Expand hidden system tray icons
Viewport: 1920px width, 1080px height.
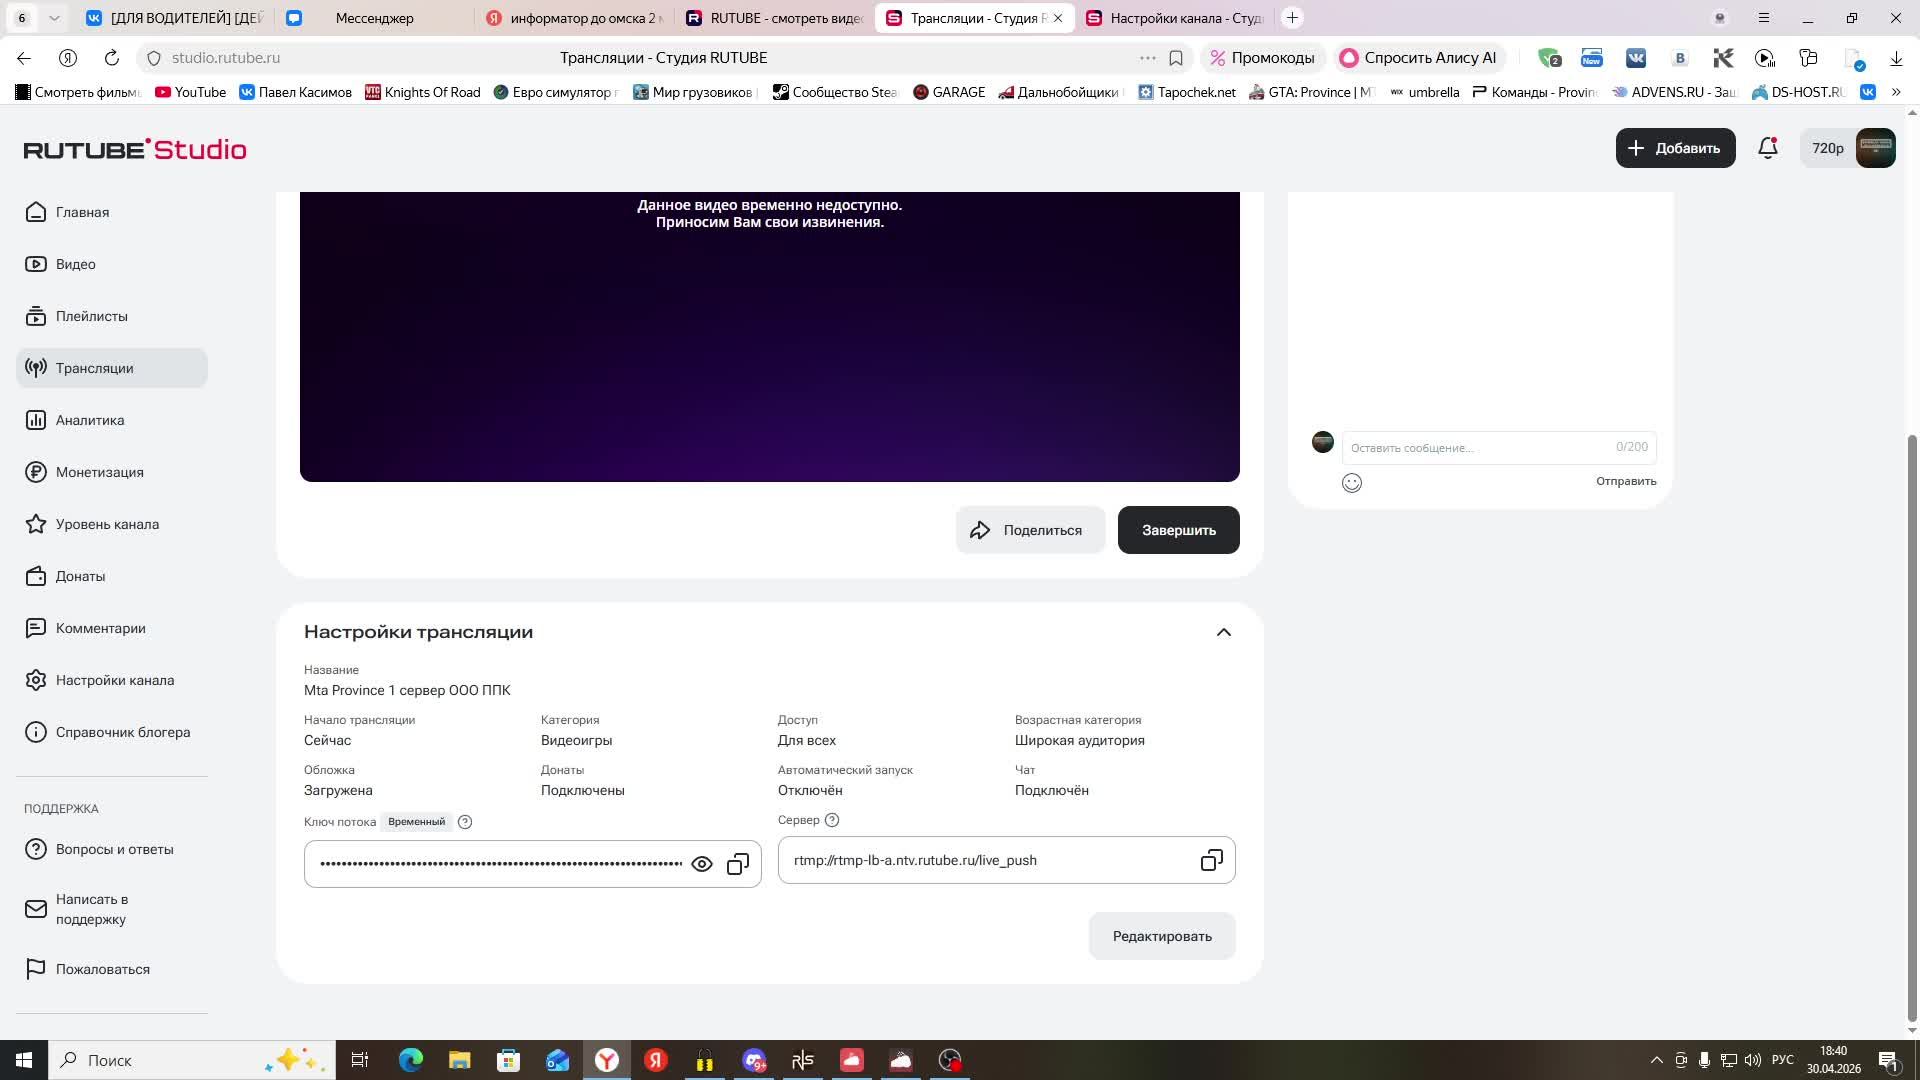(x=1655, y=1060)
